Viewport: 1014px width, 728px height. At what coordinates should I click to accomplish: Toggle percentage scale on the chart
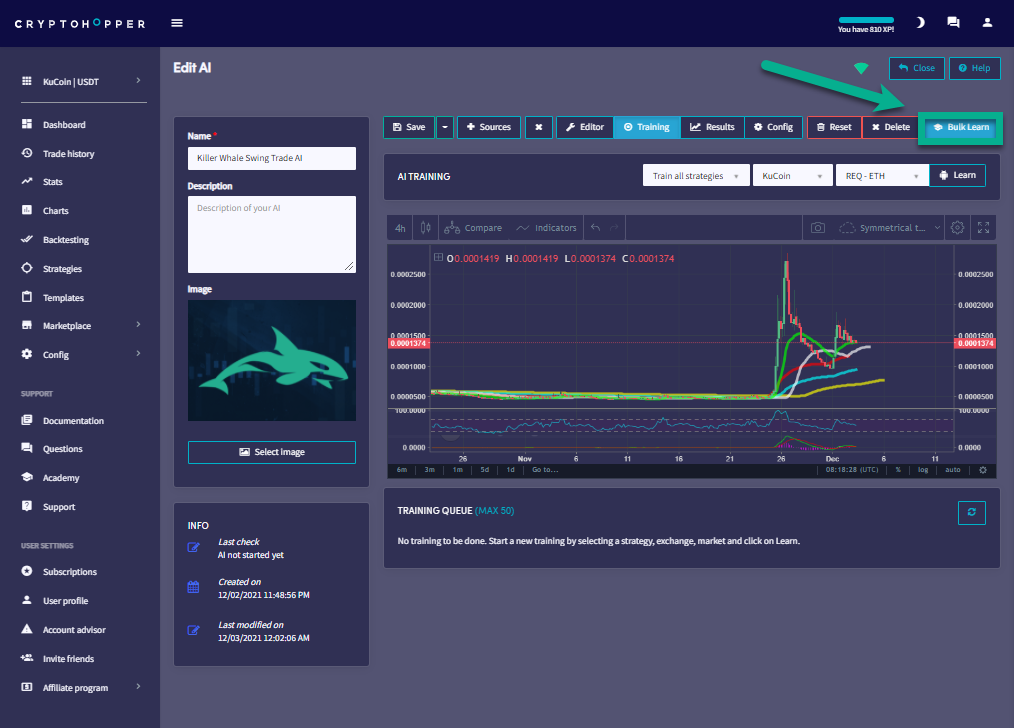(x=898, y=470)
